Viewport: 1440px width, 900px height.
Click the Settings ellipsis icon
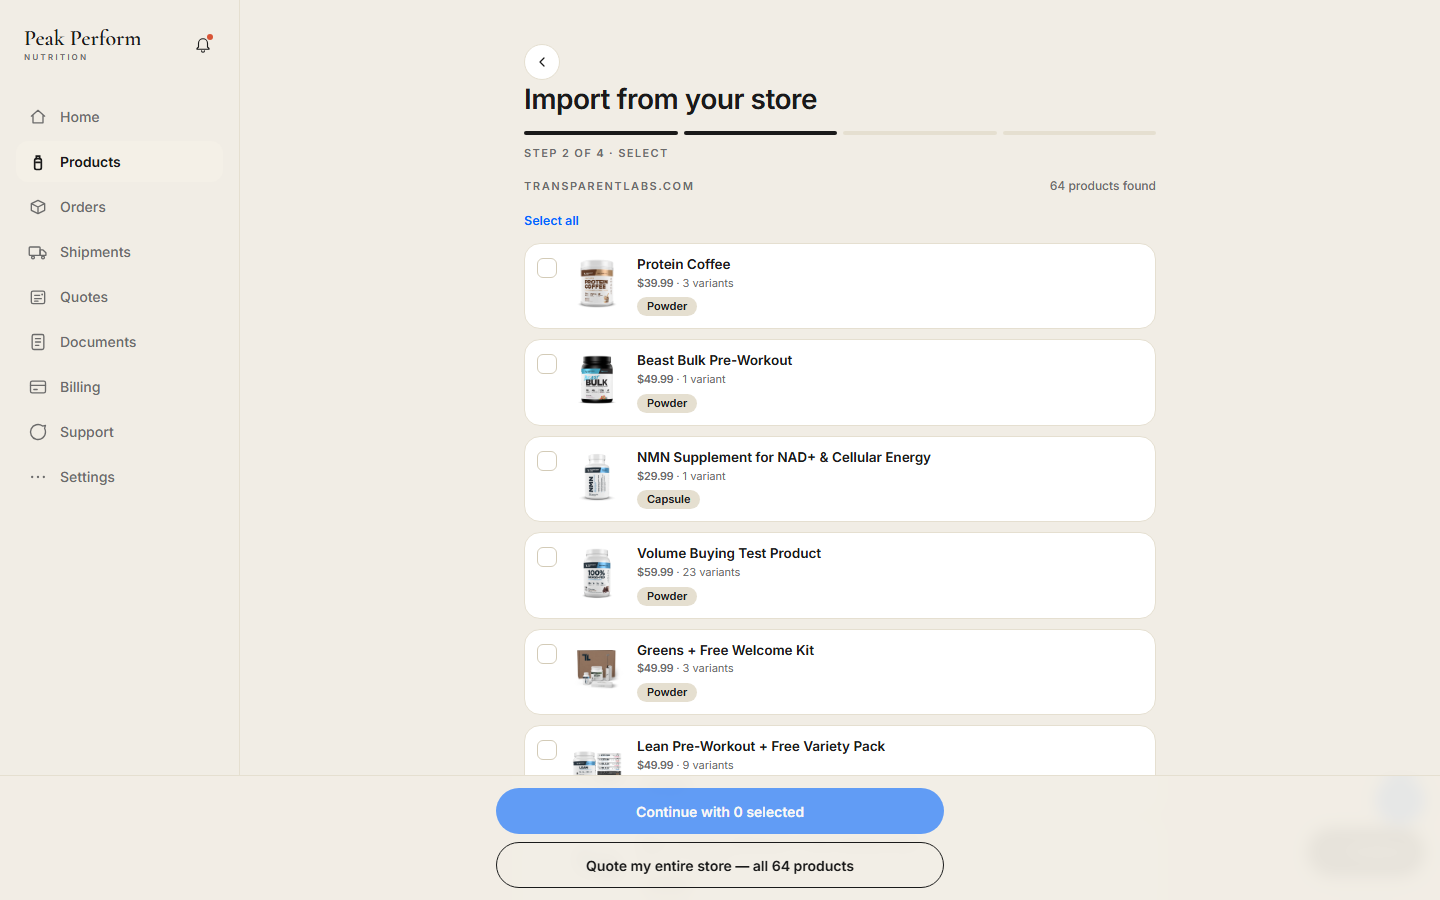(x=38, y=477)
